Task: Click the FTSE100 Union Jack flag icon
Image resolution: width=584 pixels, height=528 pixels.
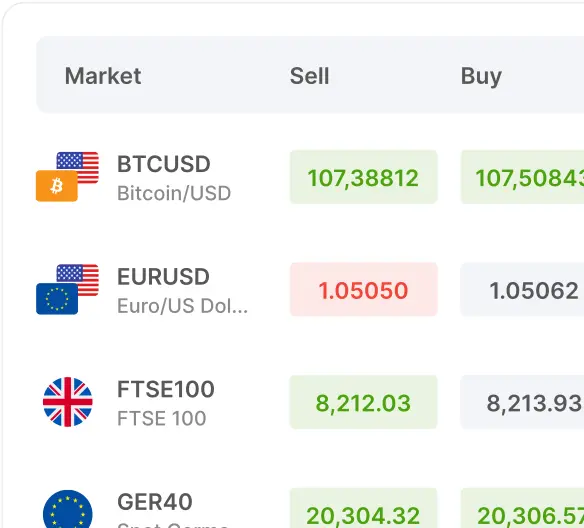Action: [67, 402]
